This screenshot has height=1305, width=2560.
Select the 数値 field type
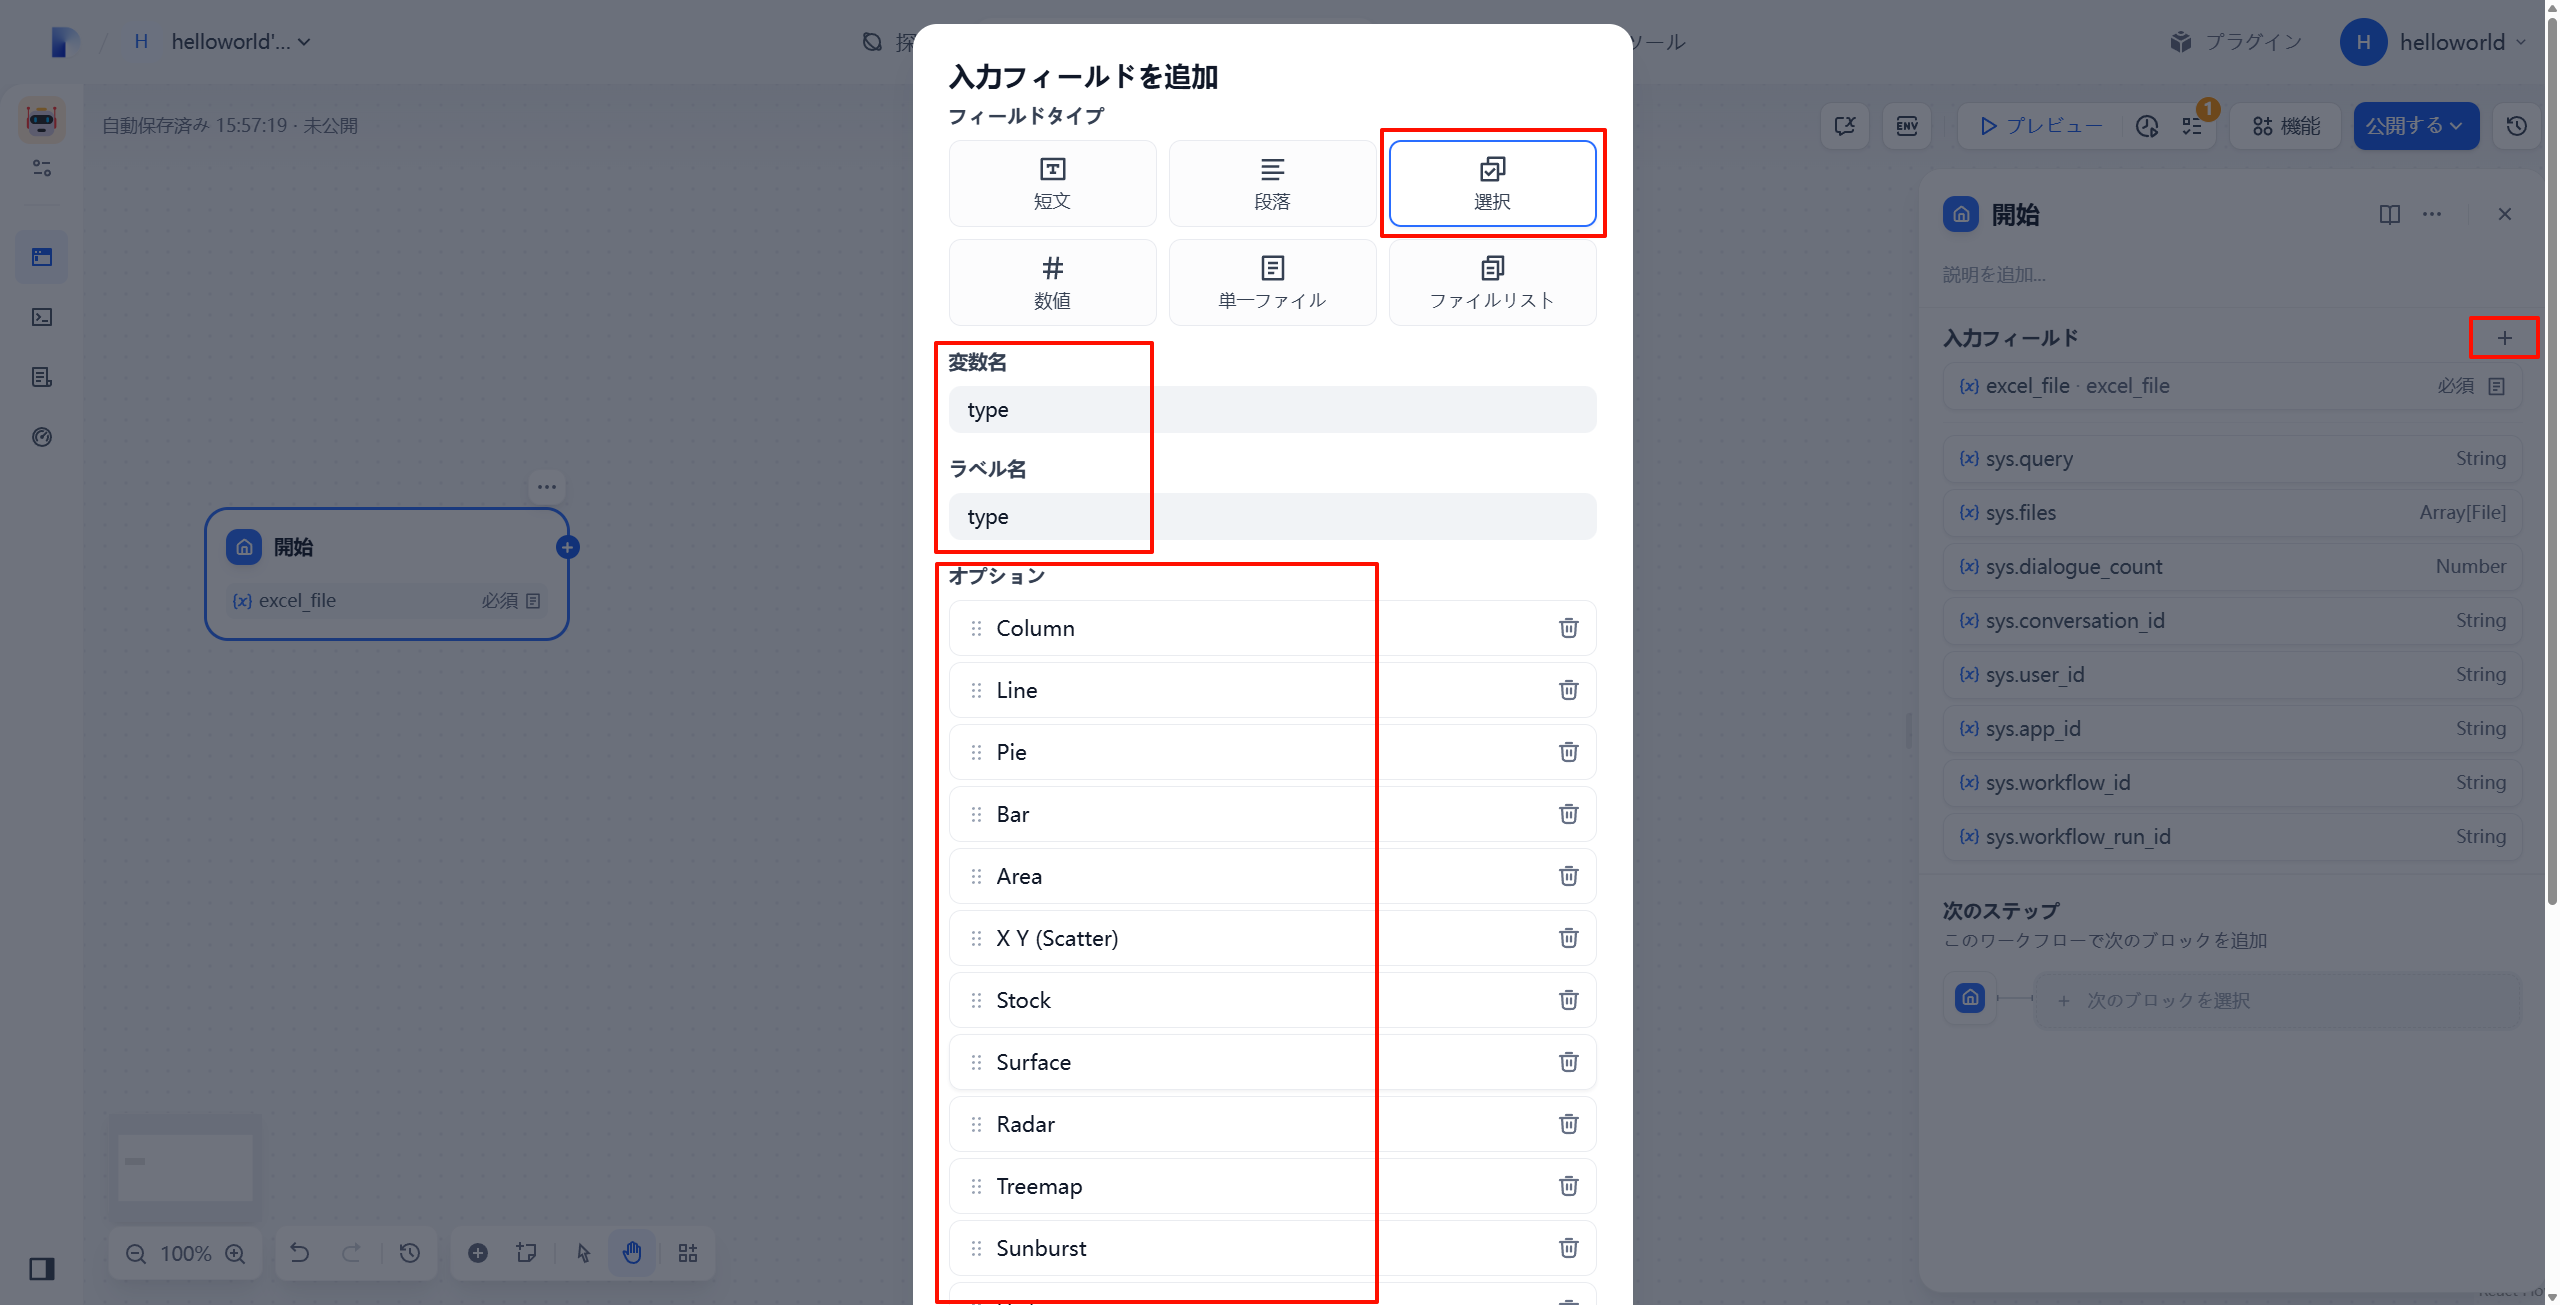coord(1052,281)
